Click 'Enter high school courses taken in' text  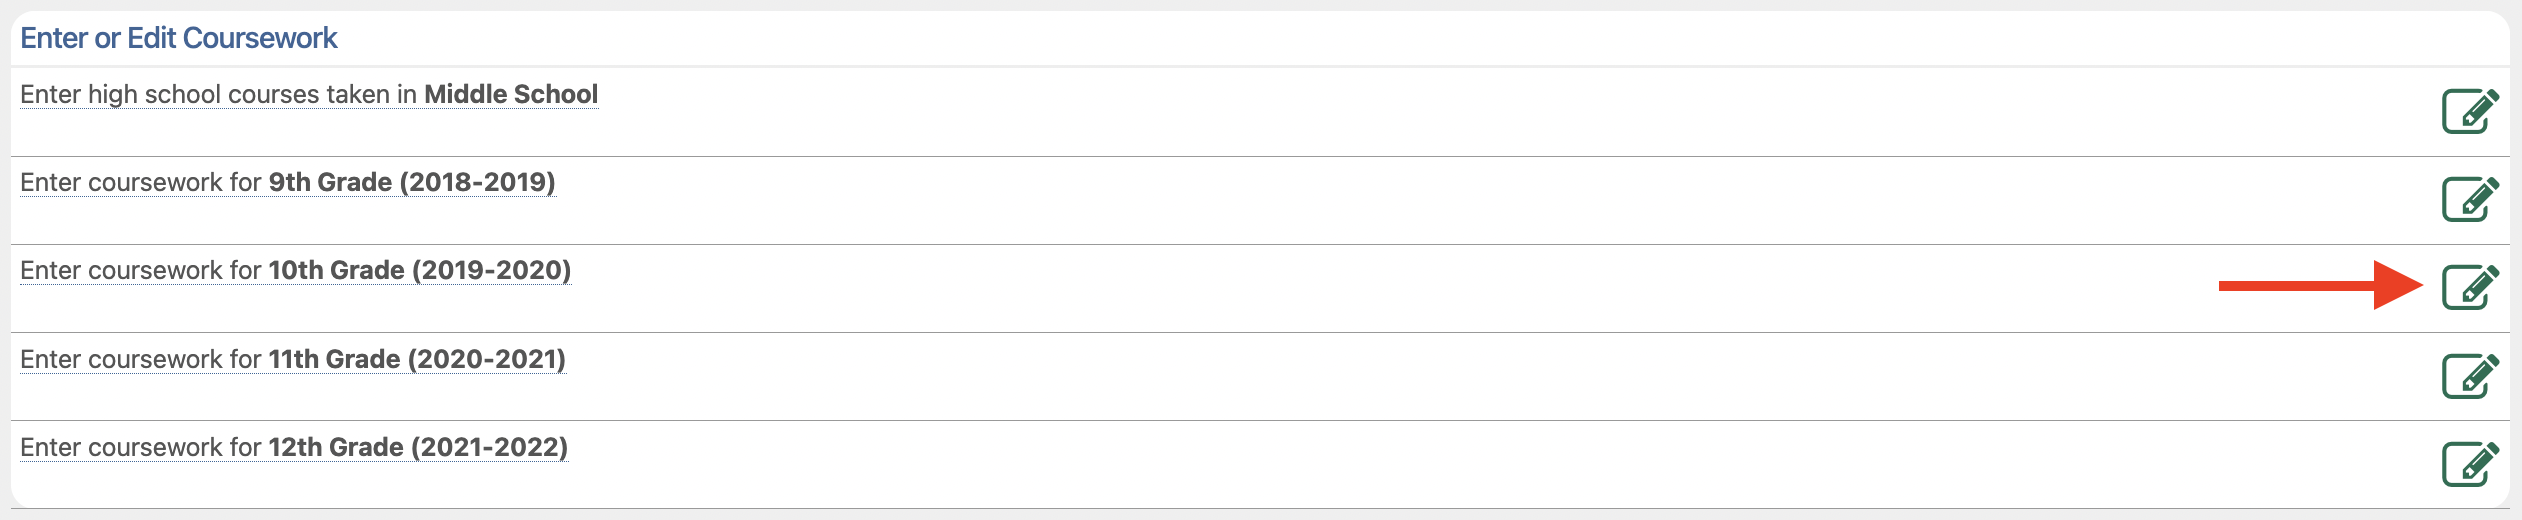(x=218, y=95)
